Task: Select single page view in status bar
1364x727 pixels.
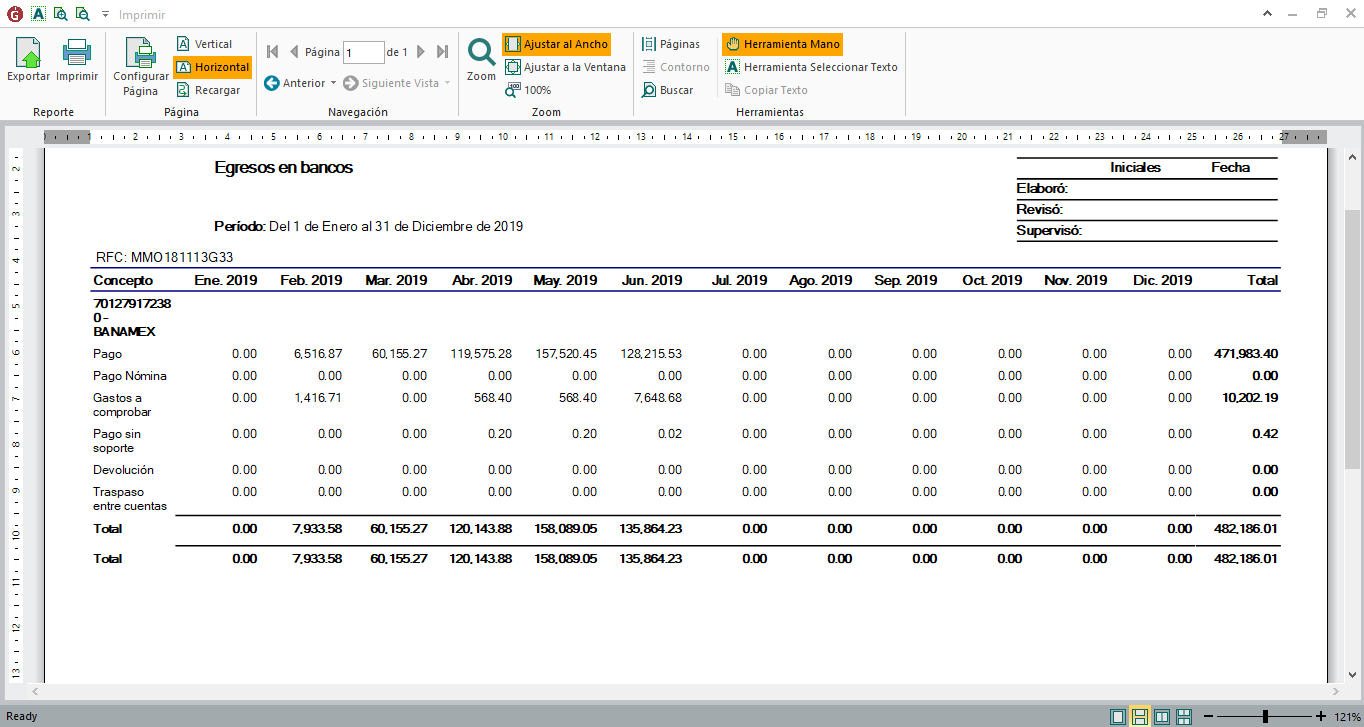Action: coord(1117,716)
